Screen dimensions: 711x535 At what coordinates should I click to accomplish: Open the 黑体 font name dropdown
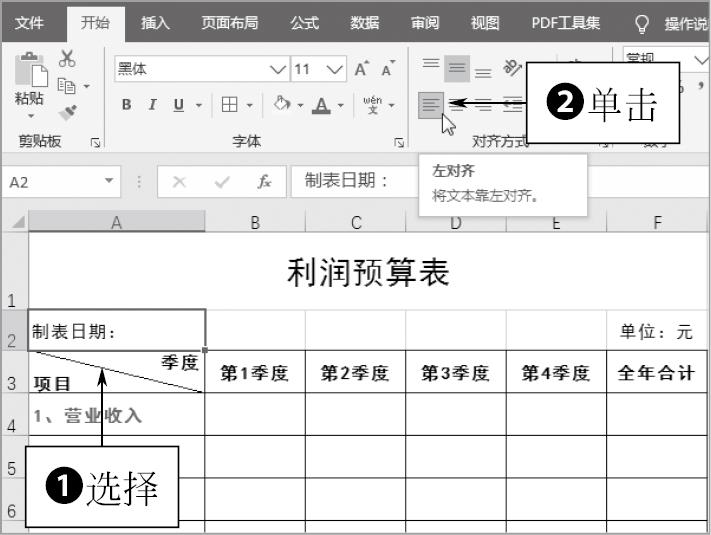[278, 69]
